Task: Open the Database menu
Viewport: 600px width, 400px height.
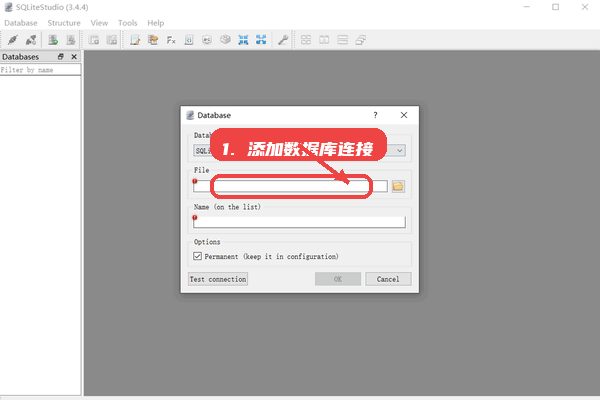Action: click(x=21, y=23)
